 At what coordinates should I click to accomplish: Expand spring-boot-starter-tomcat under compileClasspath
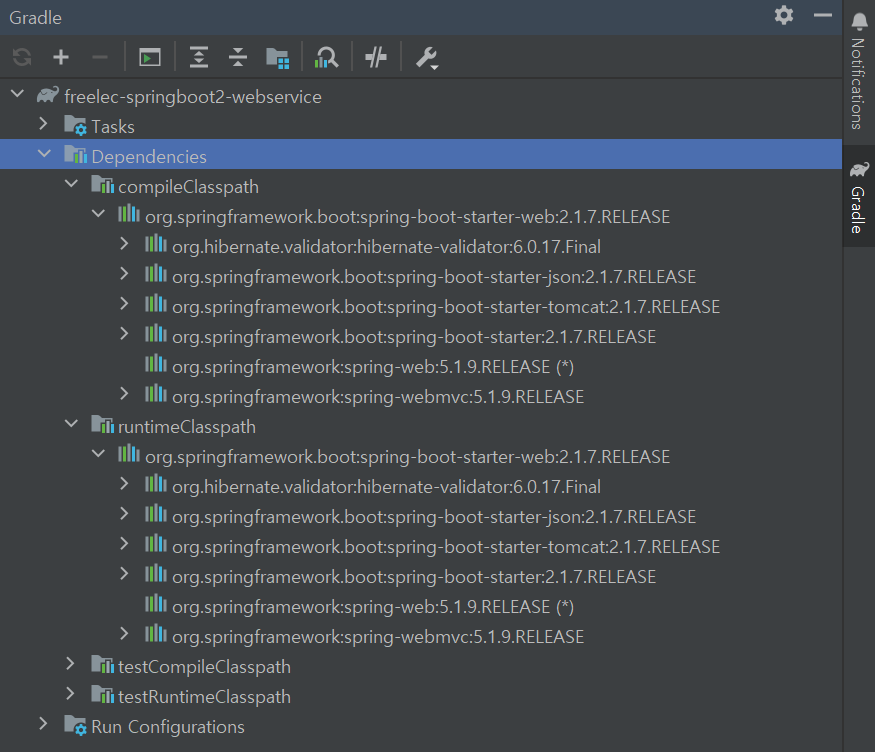point(124,304)
